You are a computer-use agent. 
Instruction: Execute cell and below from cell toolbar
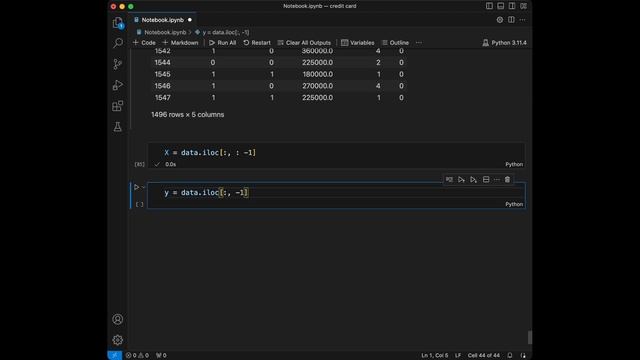pos(473,180)
